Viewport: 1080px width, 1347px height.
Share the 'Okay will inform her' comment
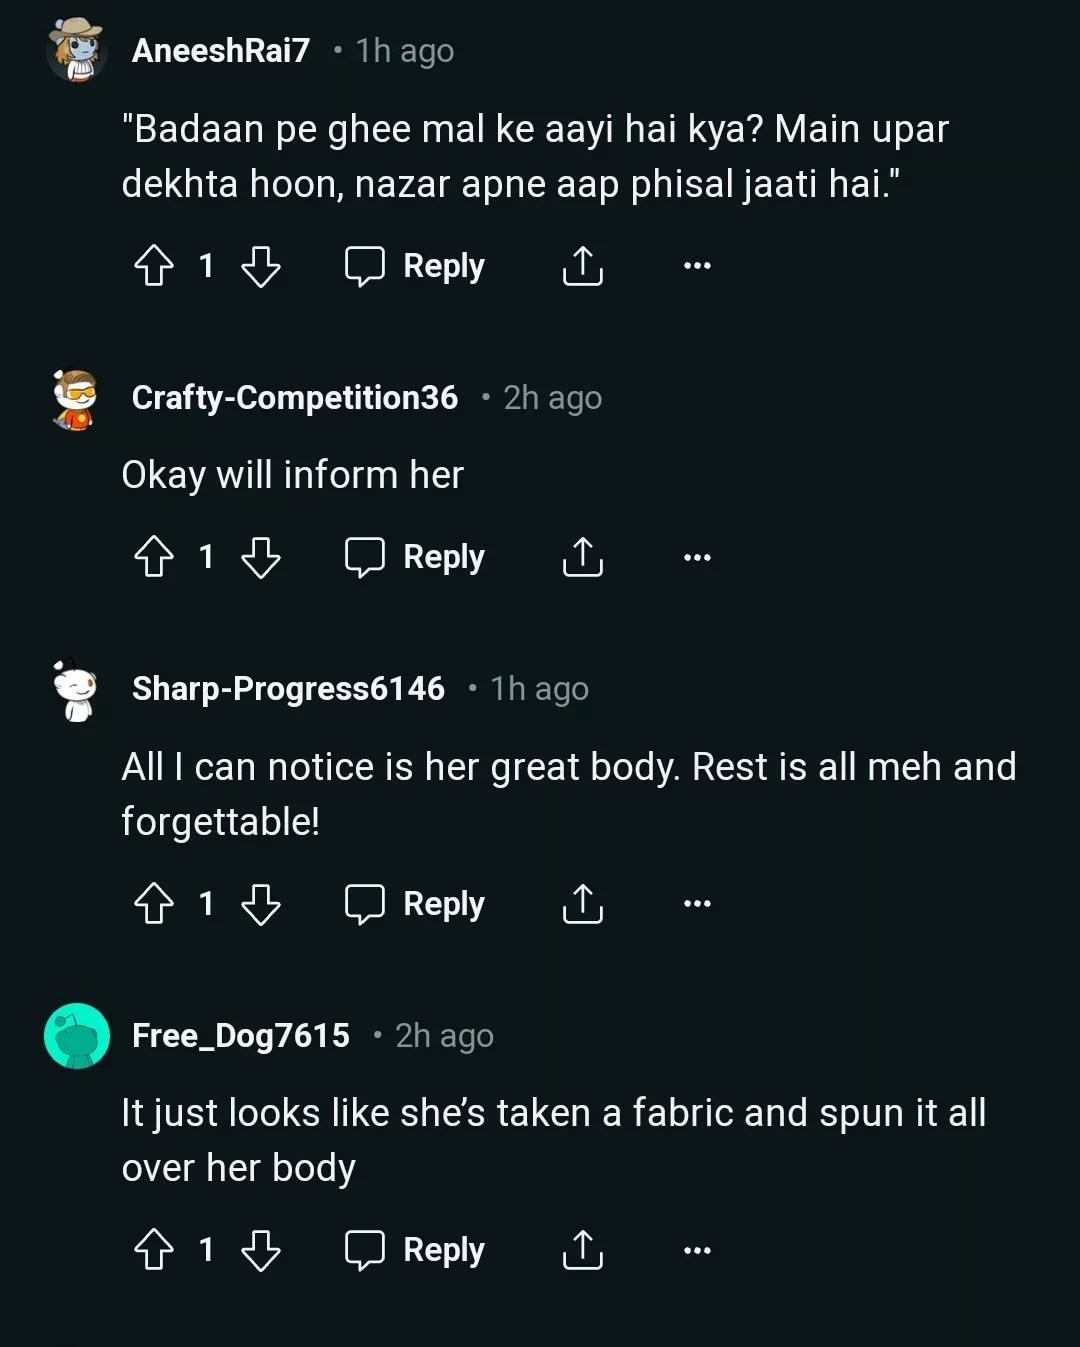click(x=582, y=557)
